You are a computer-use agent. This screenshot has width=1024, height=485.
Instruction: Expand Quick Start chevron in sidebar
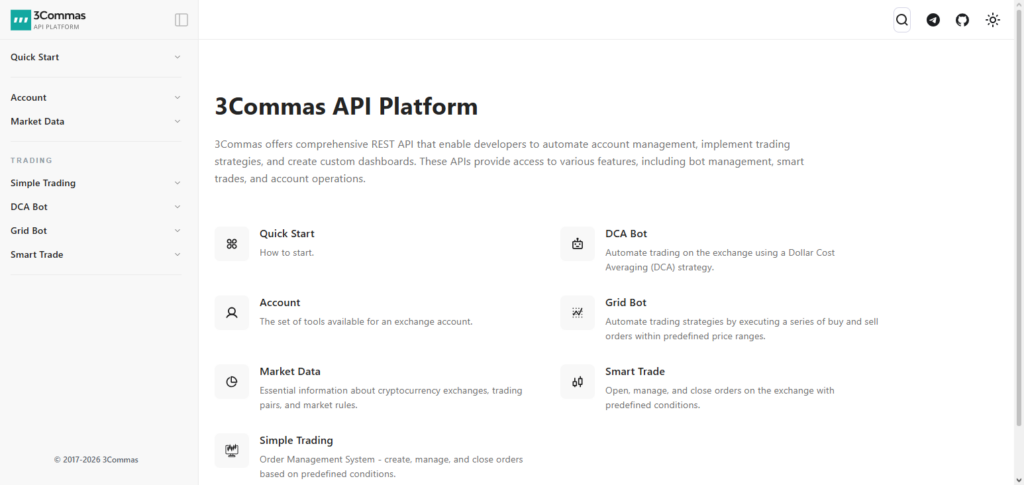click(x=178, y=57)
